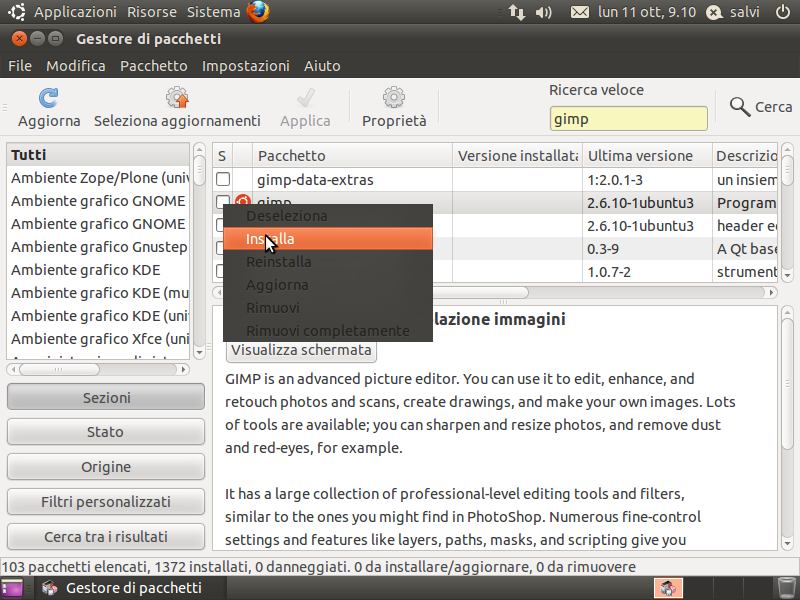800x600 pixels.
Task: Open the Applicazioni panel menu
Action: pyautogui.click(x=76, y=12)
